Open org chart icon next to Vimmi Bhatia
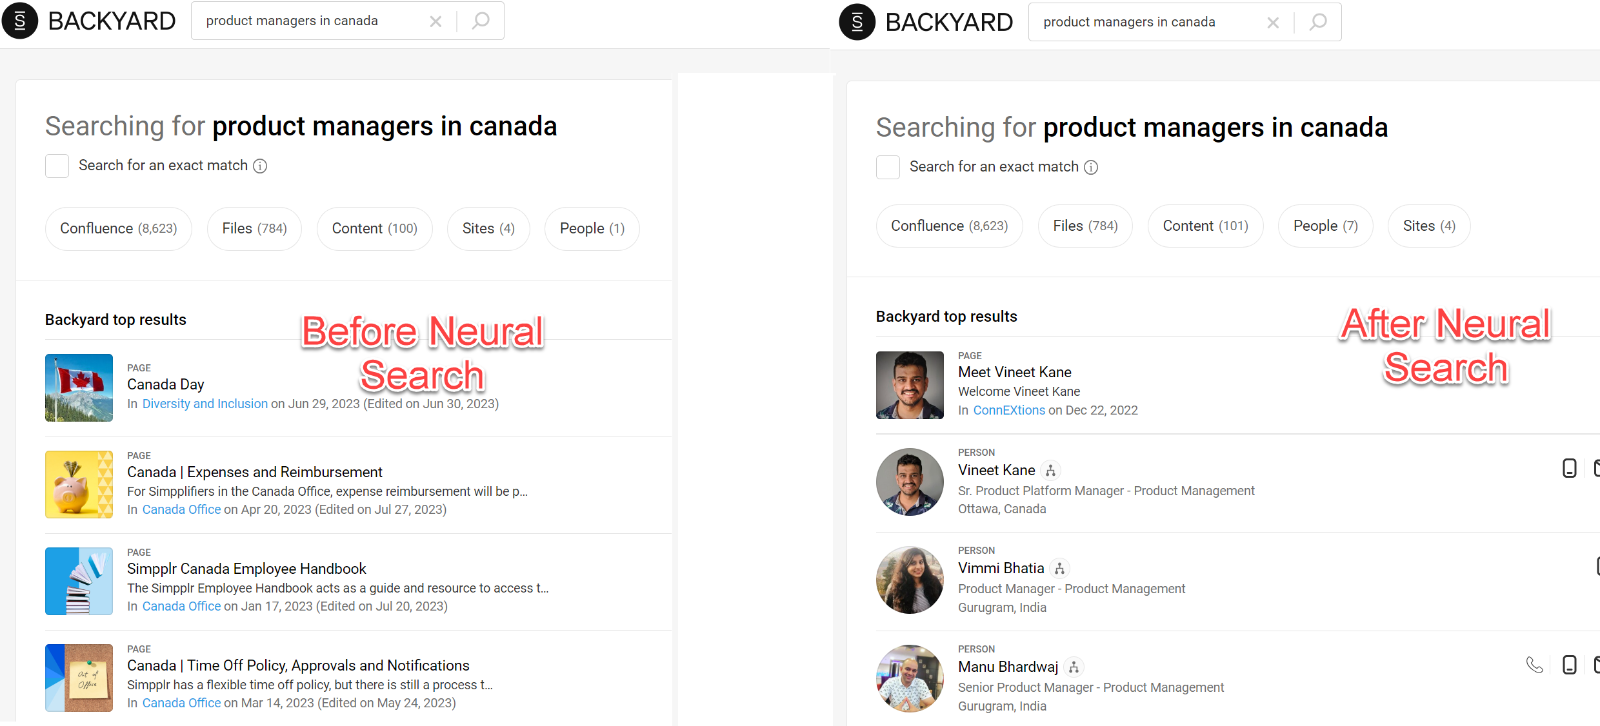1600x726 pixels. 1060,568
